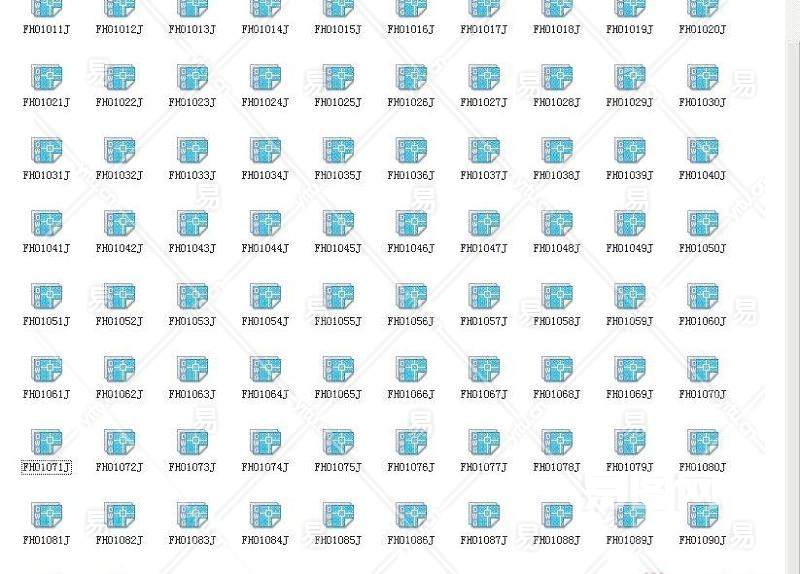Screen dimensions: 800x574
Task: Click the FH01056J label
Action: (x=411, y=321)
